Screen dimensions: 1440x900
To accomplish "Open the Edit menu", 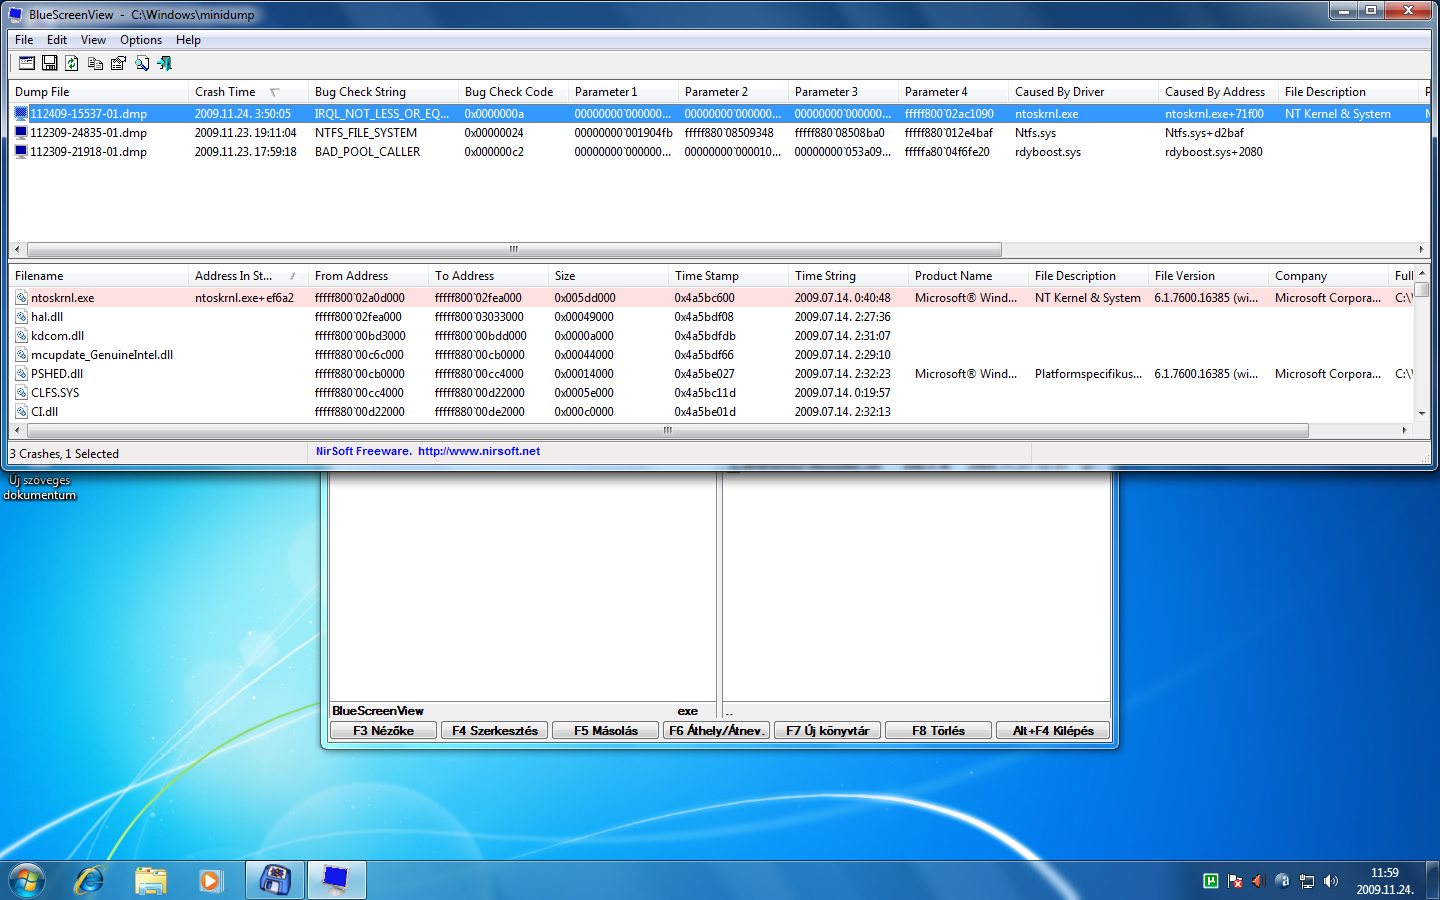I will pyautogui.click(x=57, y=40).
